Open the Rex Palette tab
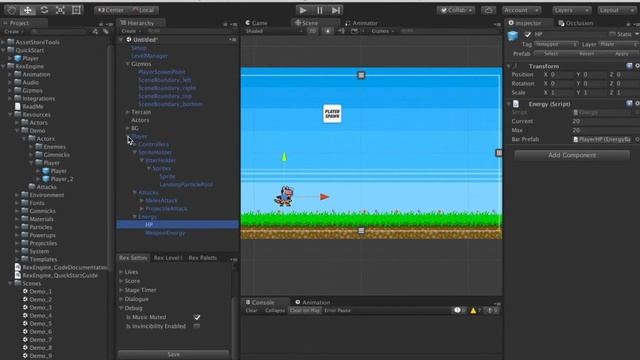The width and height of the screenshot is (640, 360). 202,258
